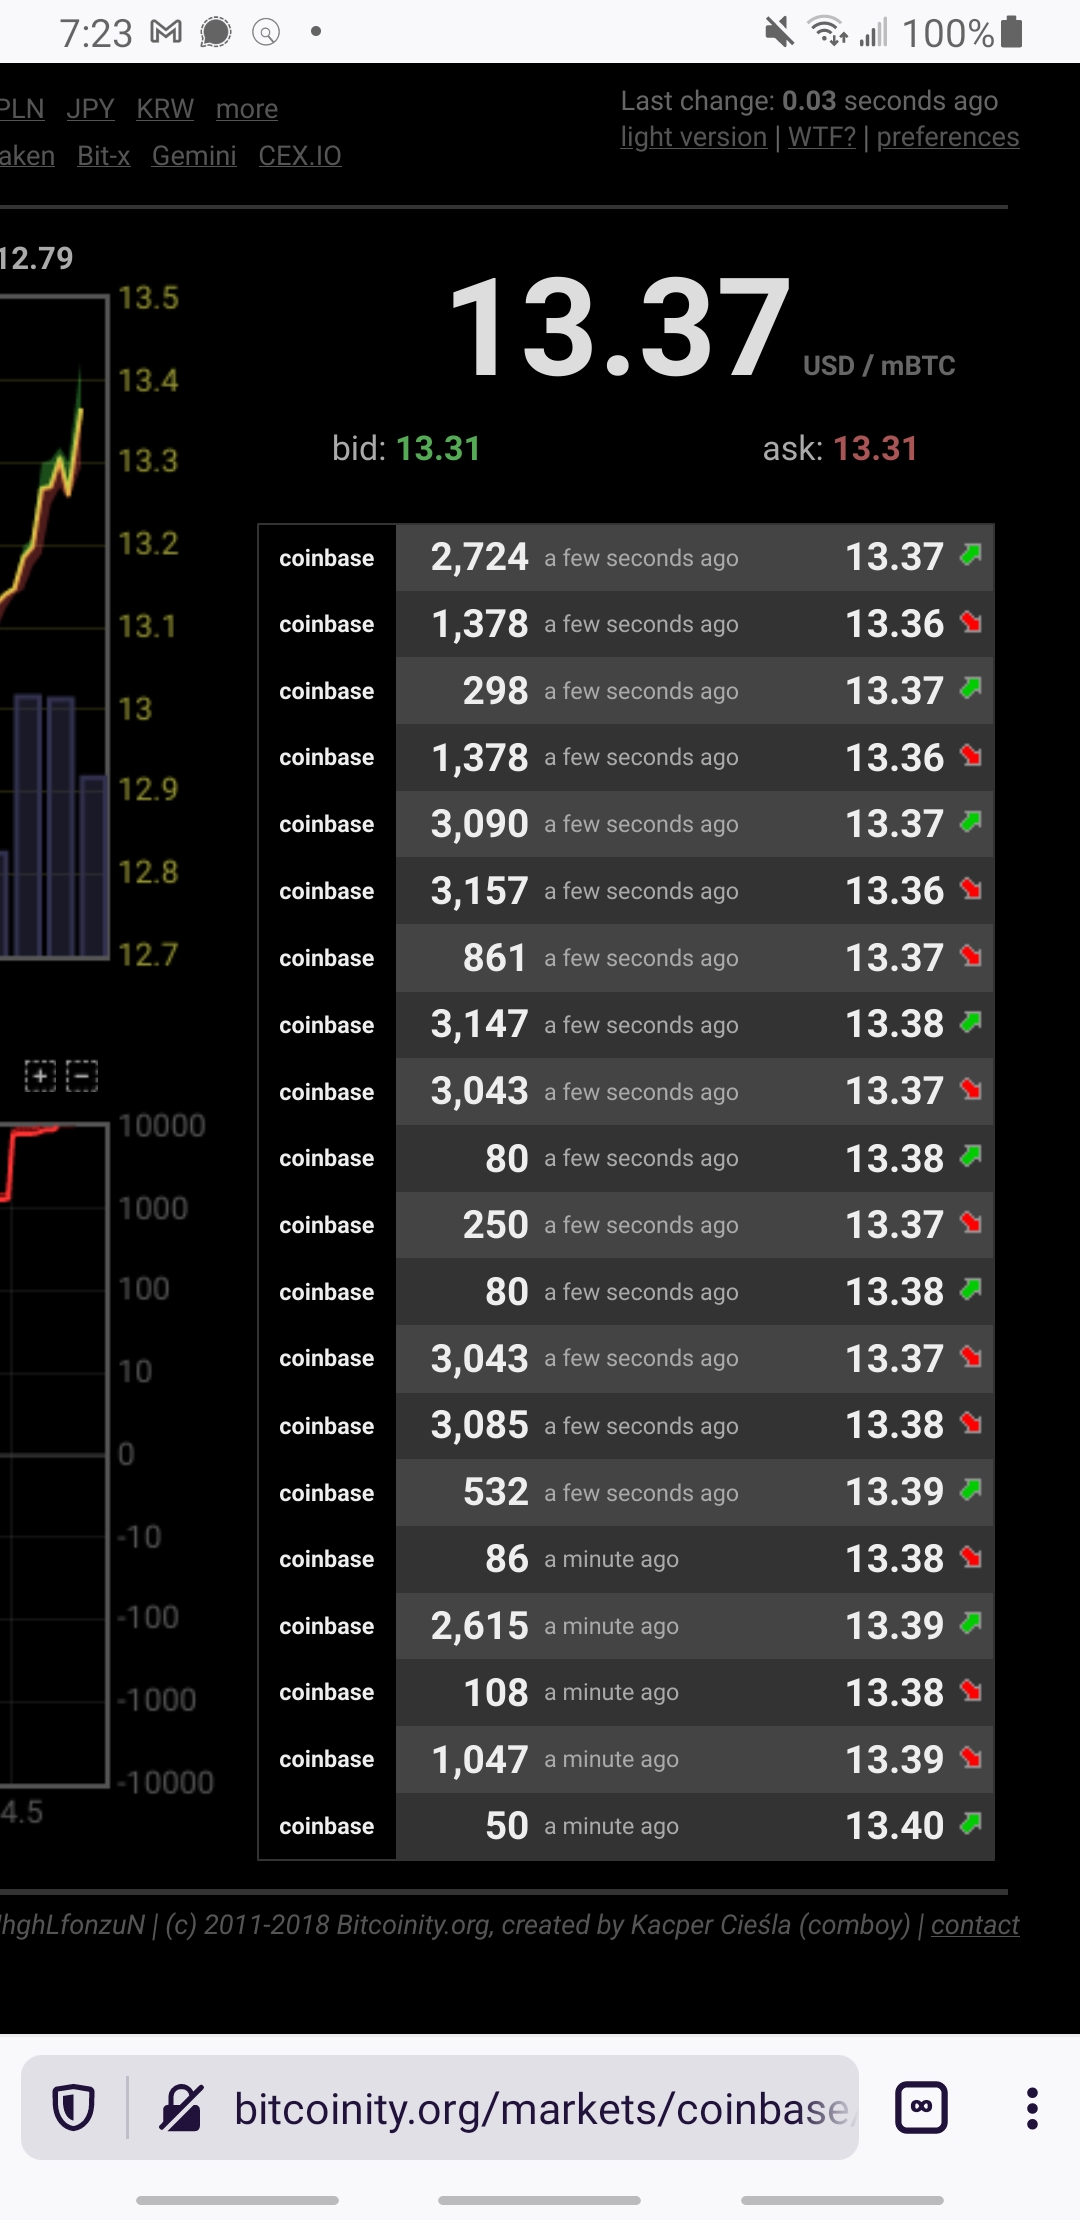Open the preferences link

click(x=948, y=137)
